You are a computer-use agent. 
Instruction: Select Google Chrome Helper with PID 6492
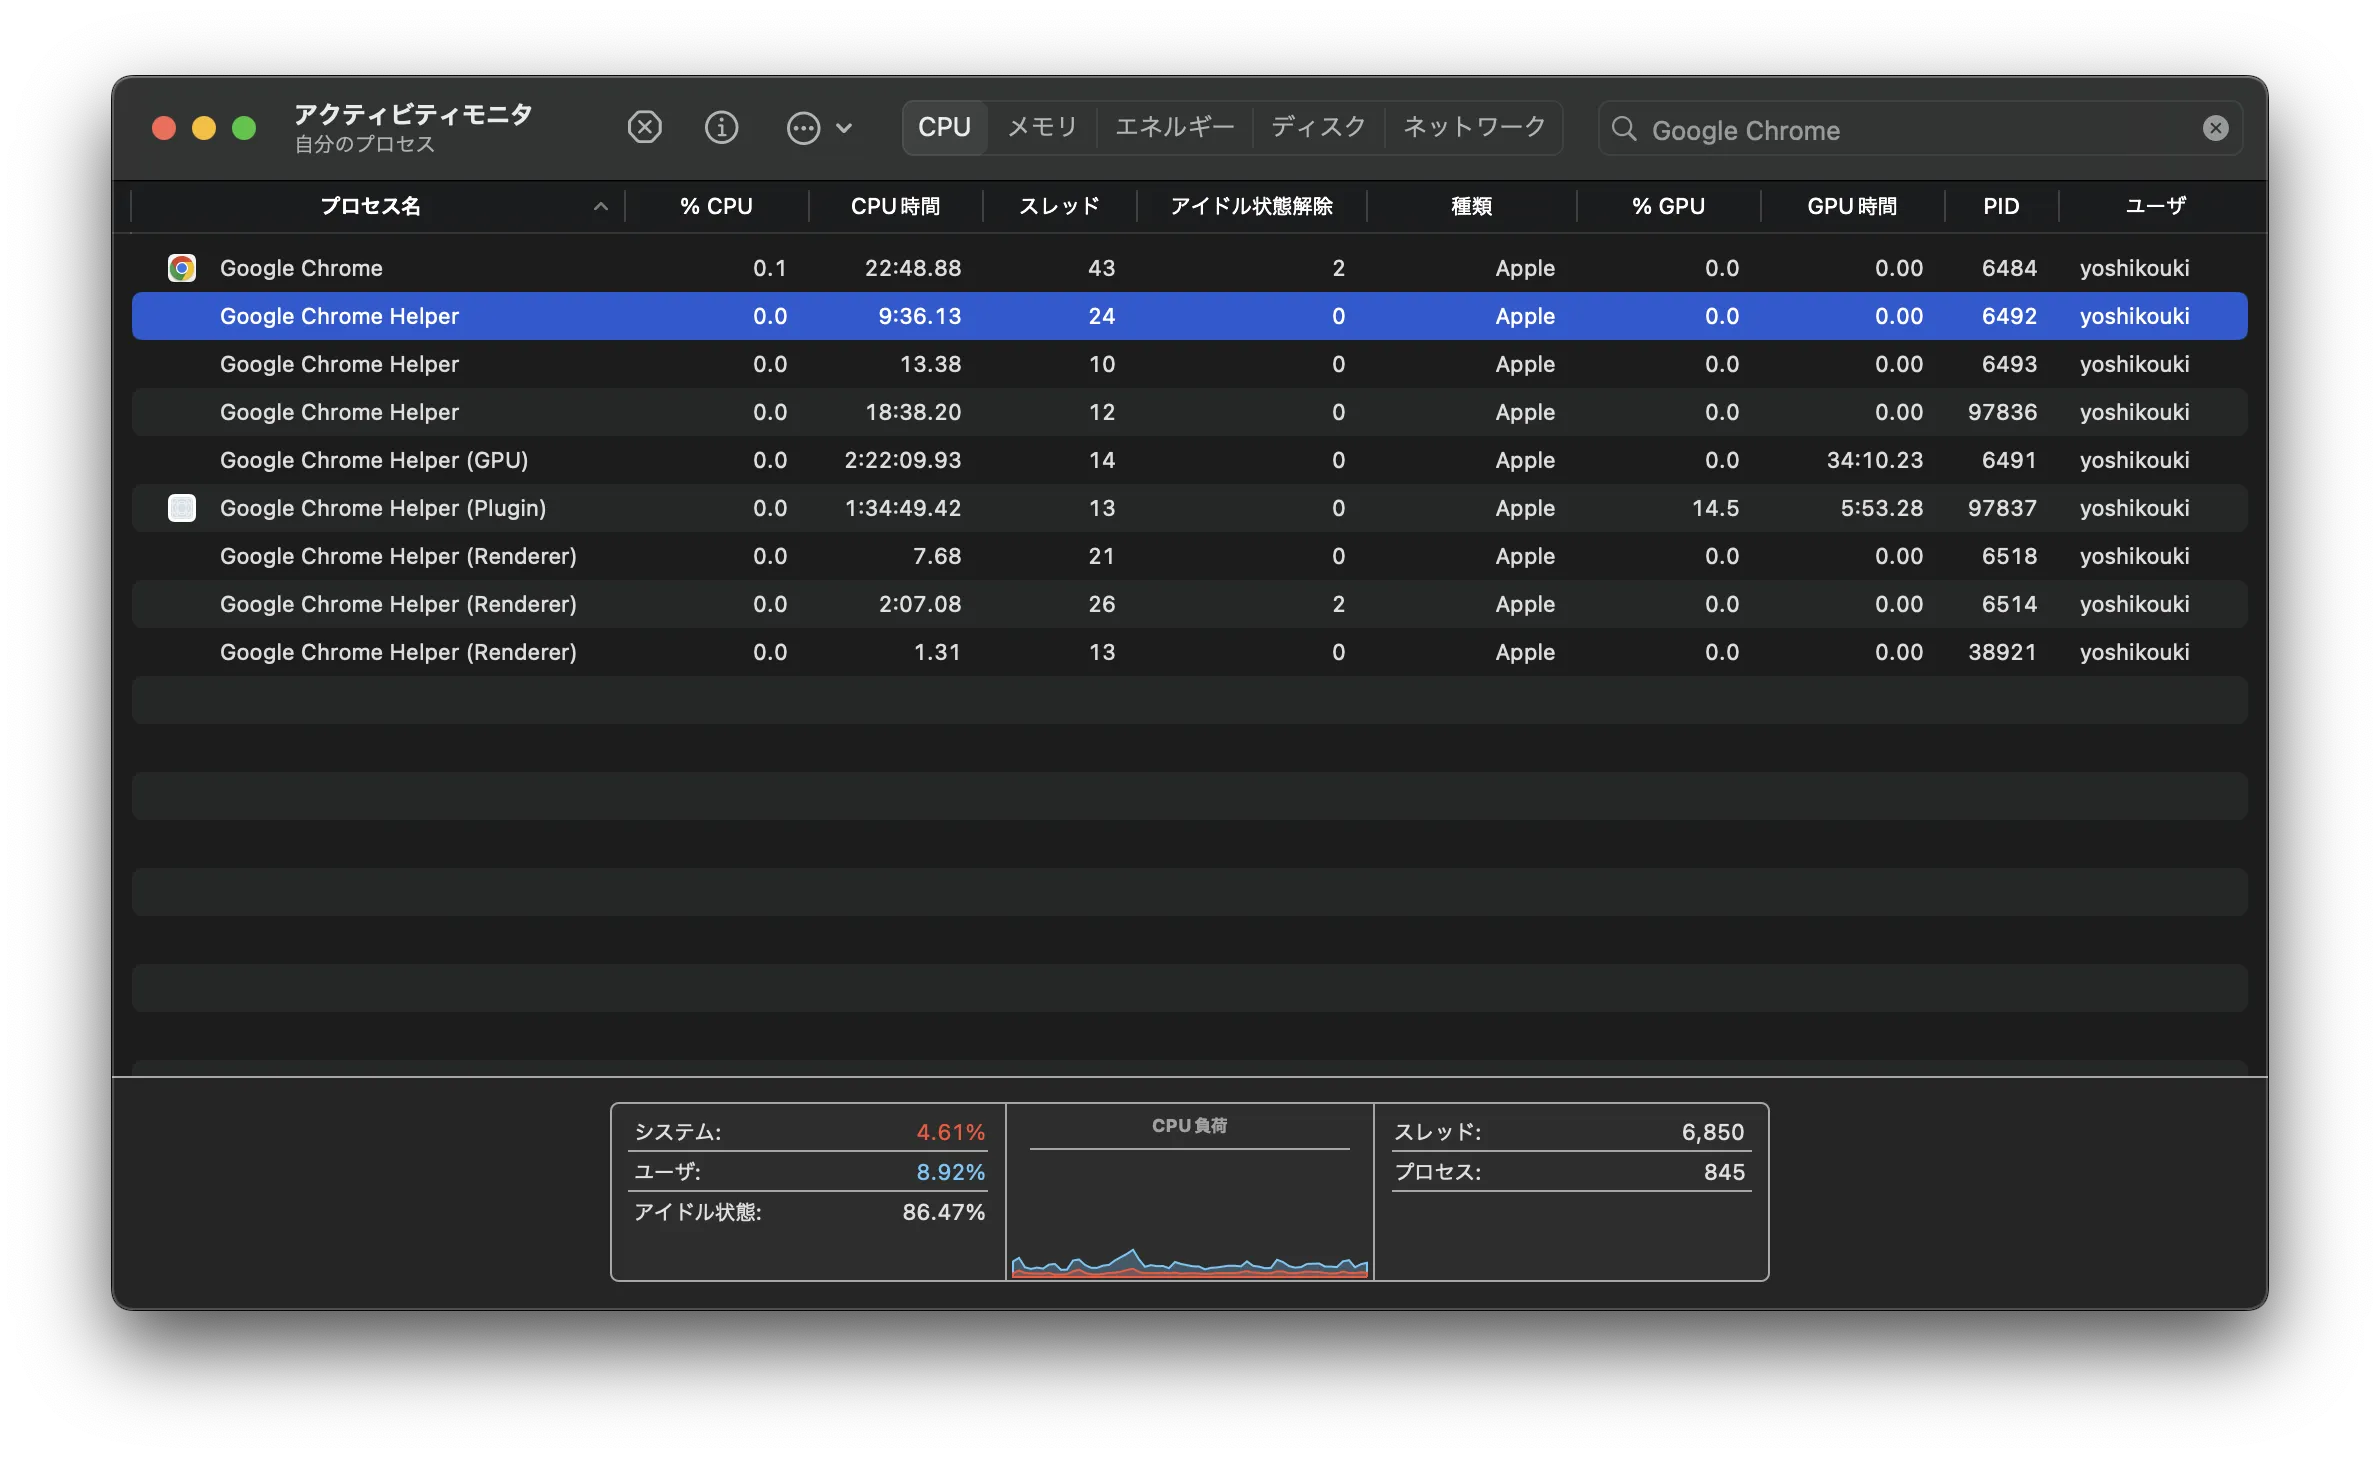click(x=1190, y=316)
